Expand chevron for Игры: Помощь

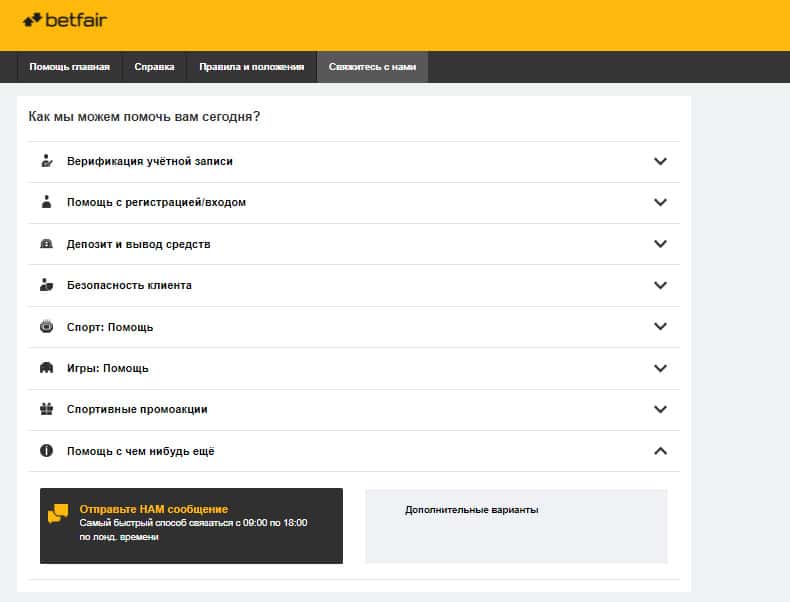pyautogui.click(x=660, y=368)
